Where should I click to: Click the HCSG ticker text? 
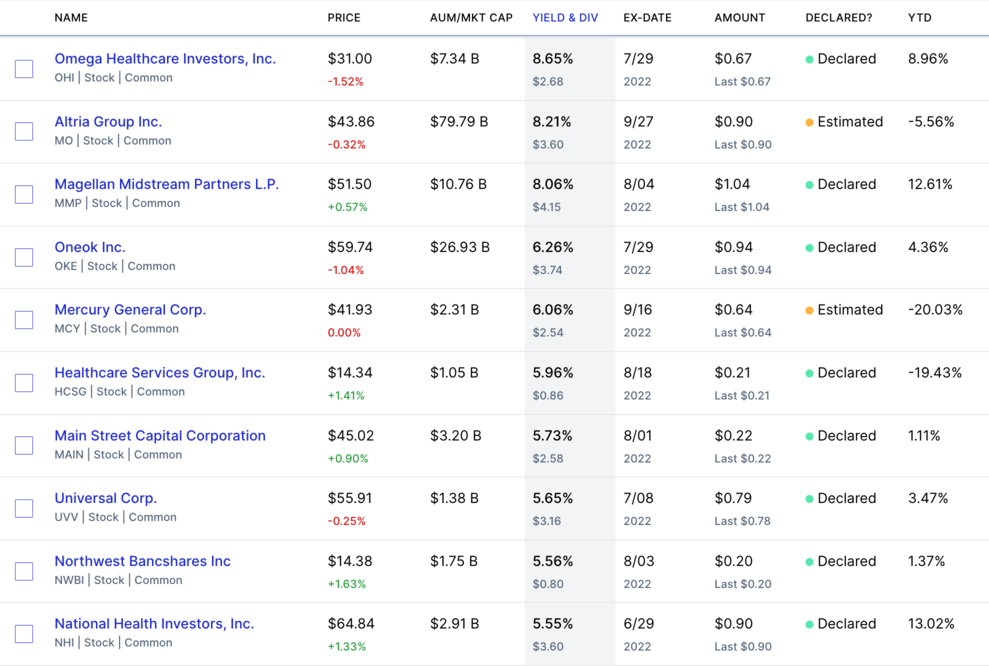[70, 392]
